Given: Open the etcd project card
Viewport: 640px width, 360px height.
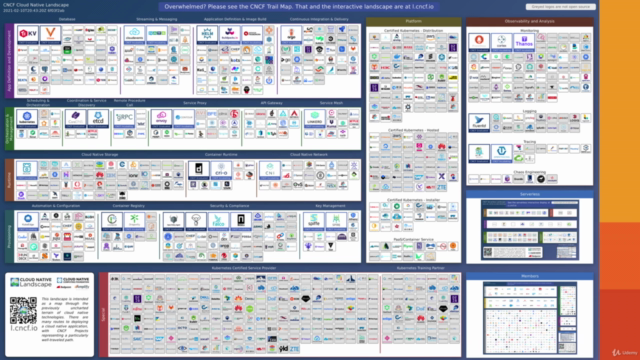Looking at the screenshot, I should click(x=98, y=119).
